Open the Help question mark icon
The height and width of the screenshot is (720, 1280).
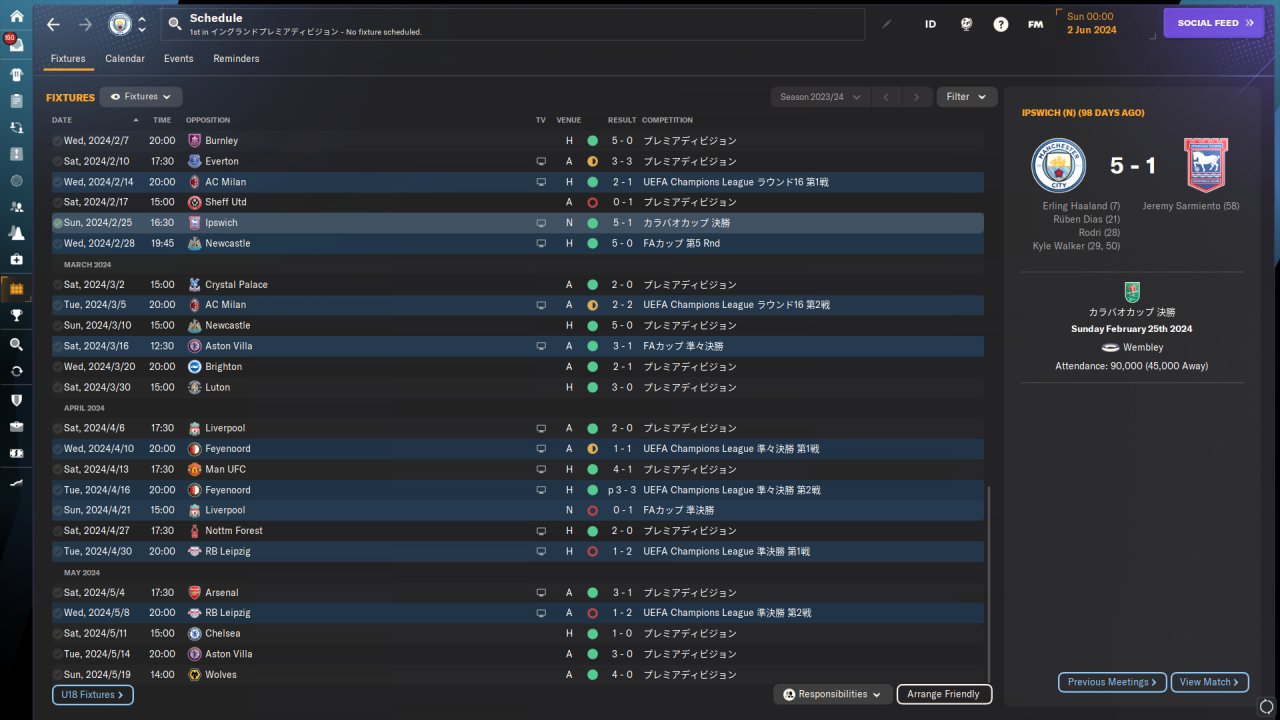[1001, 24]
